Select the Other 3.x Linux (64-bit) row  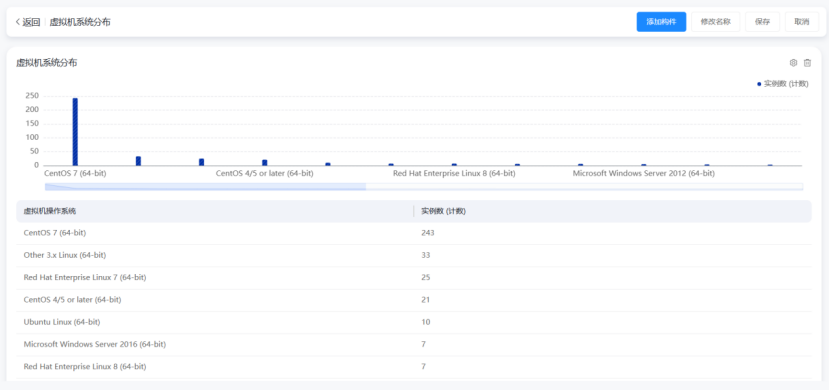tap(414, 255)
